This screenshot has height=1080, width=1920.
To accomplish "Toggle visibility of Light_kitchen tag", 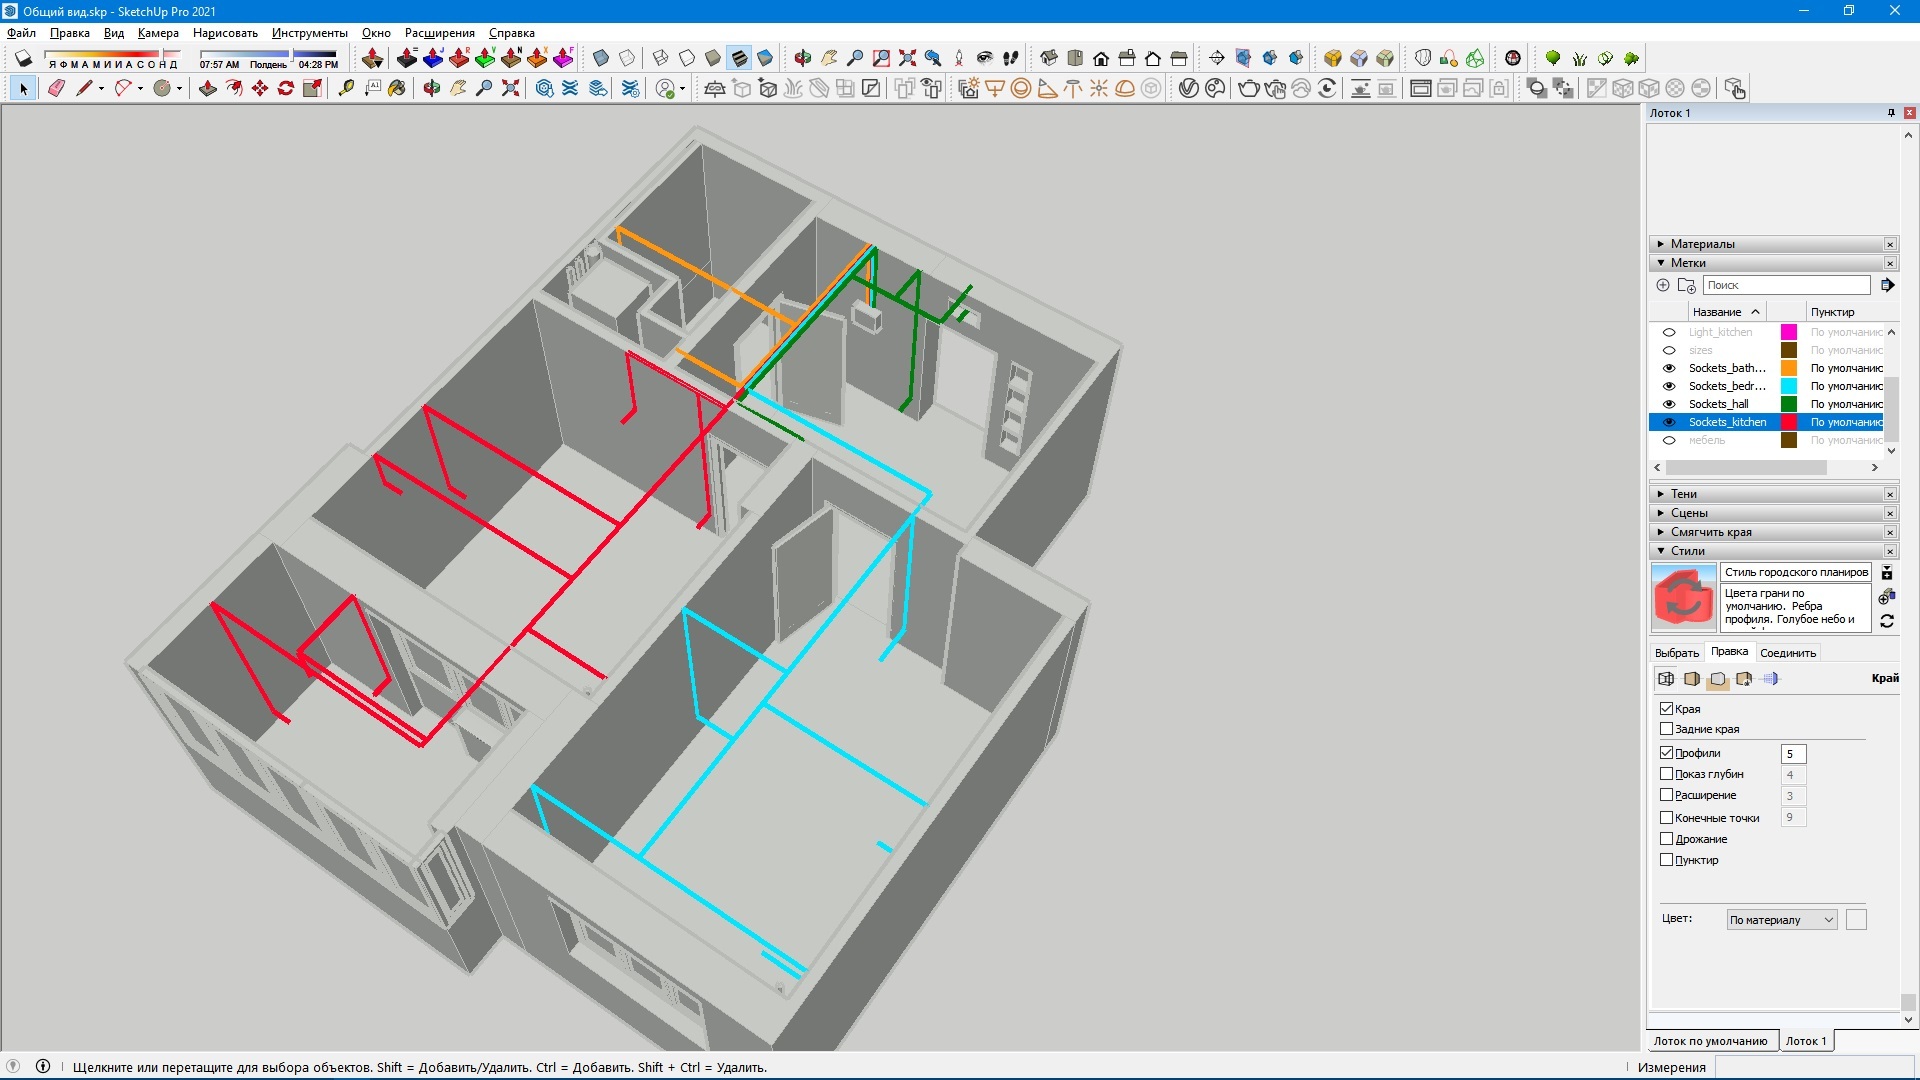I will coord(1669,333).
